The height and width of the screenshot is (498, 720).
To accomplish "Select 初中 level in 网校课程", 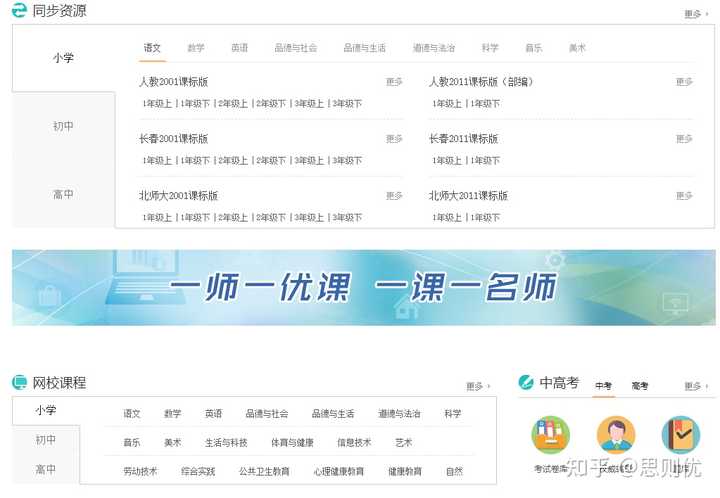I will coord(45,440).
